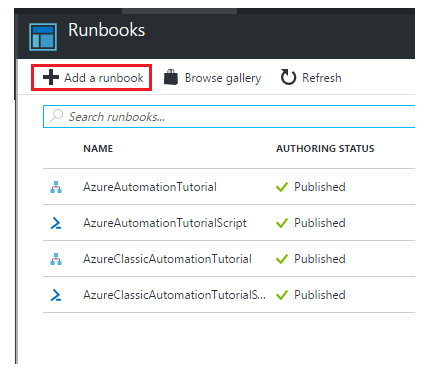Click the graphical icon for AzureClassicAutomationTutorial
The image size is (441, 370).
pyautogui.click(x=56, y=259)
